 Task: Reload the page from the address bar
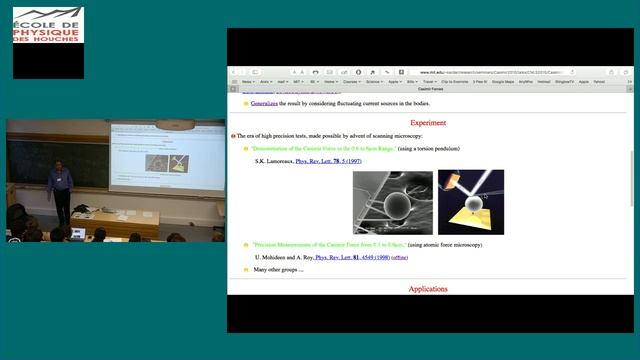click(572, 72)
